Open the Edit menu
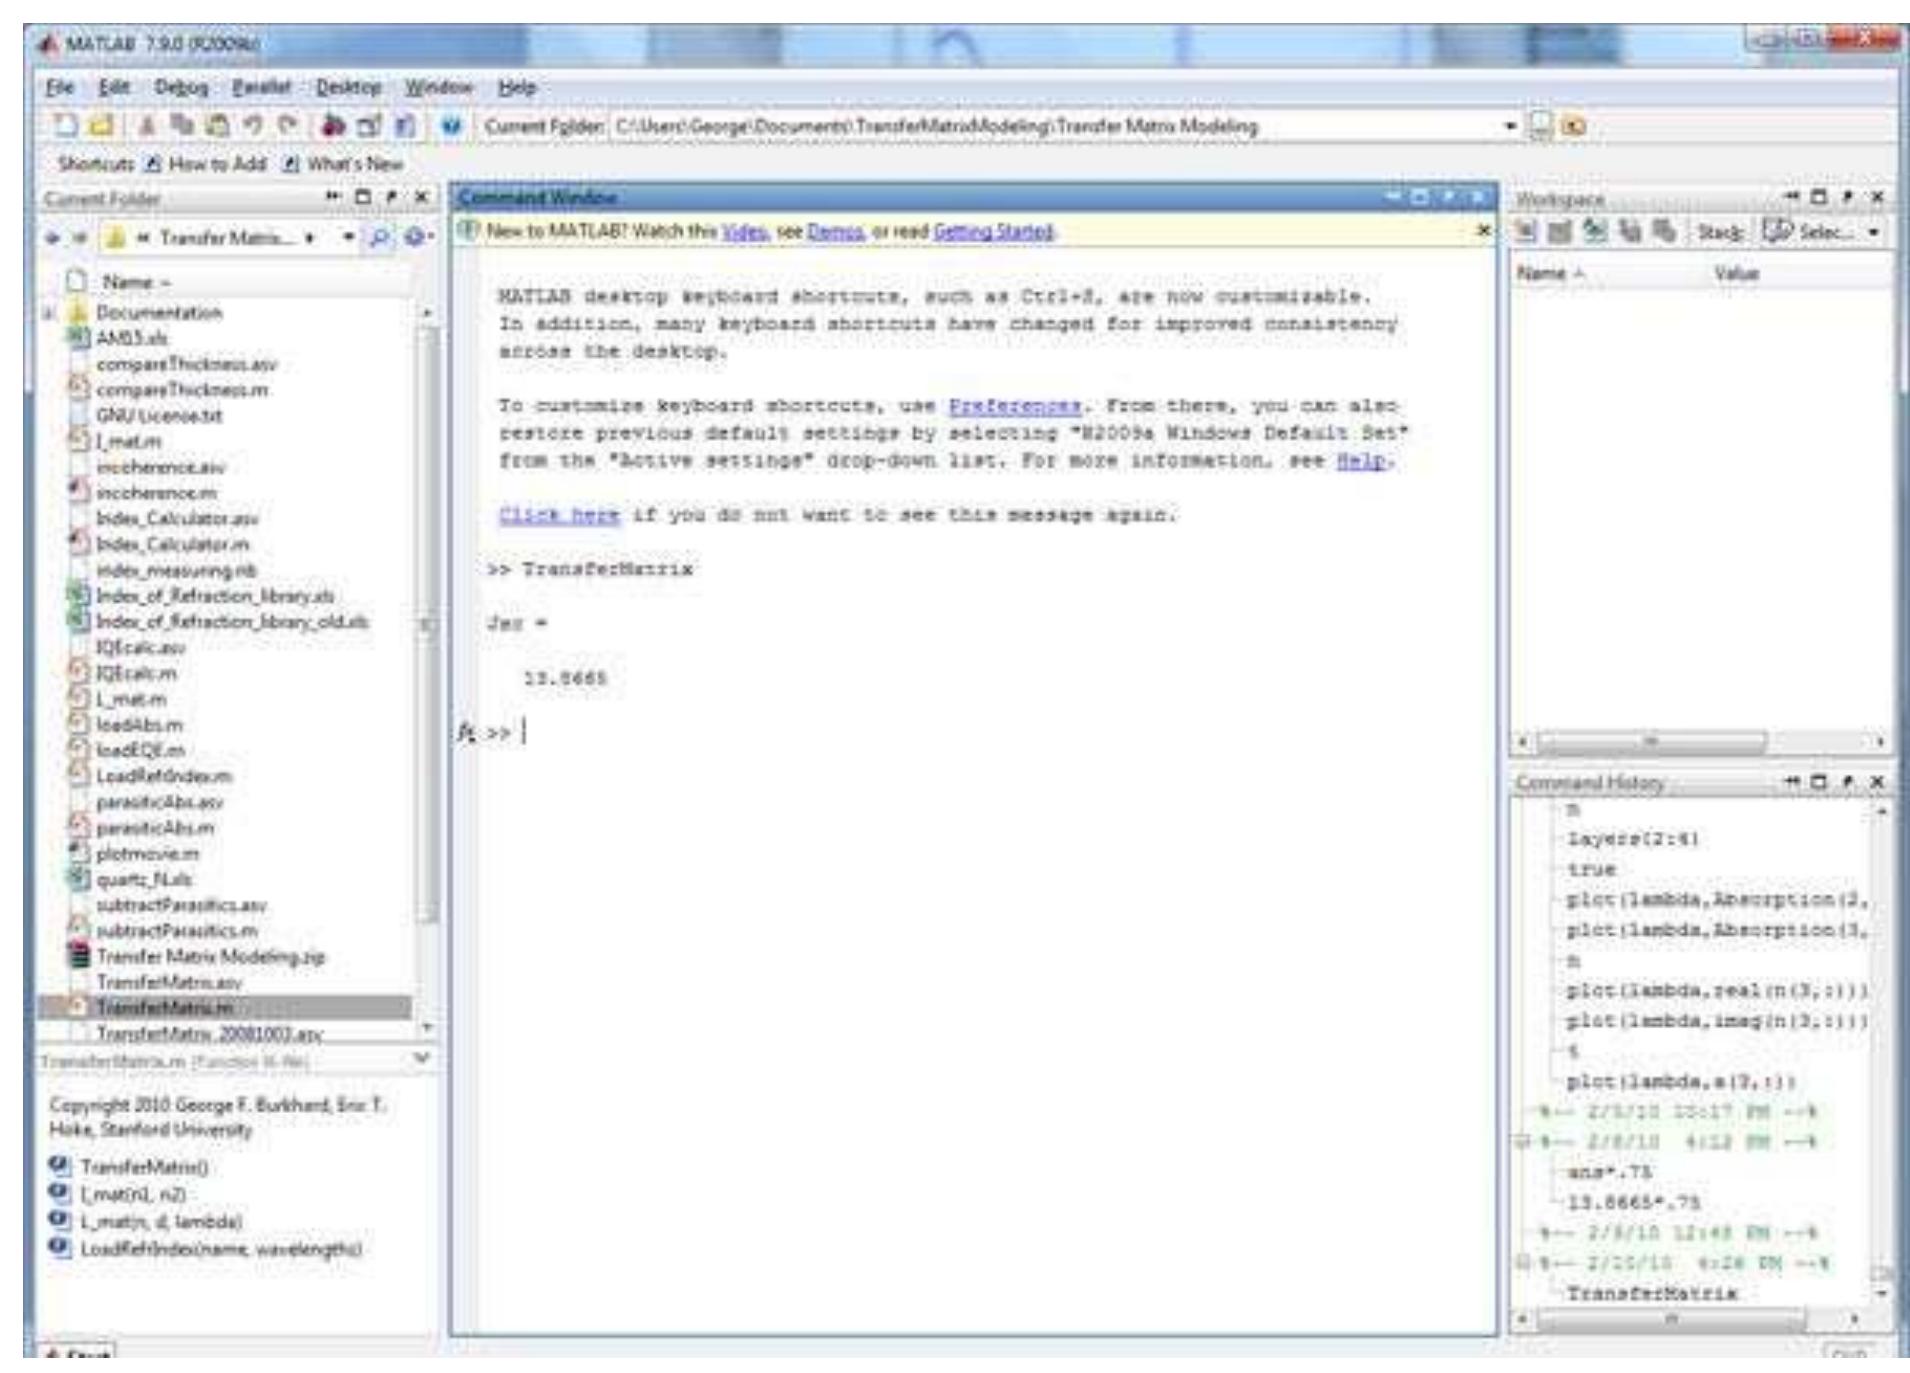 tap(114, 87)
